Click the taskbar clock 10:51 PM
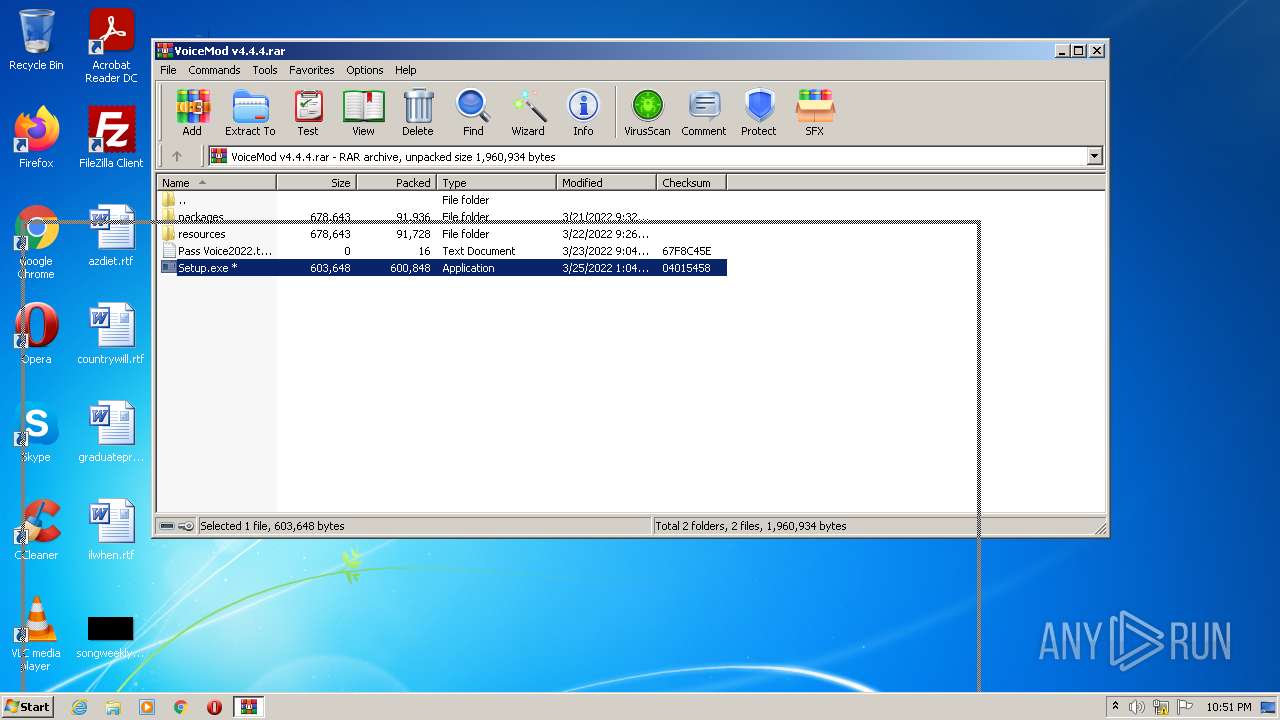This screenshot has width=1280, height=720. (x=1229, y=707)
